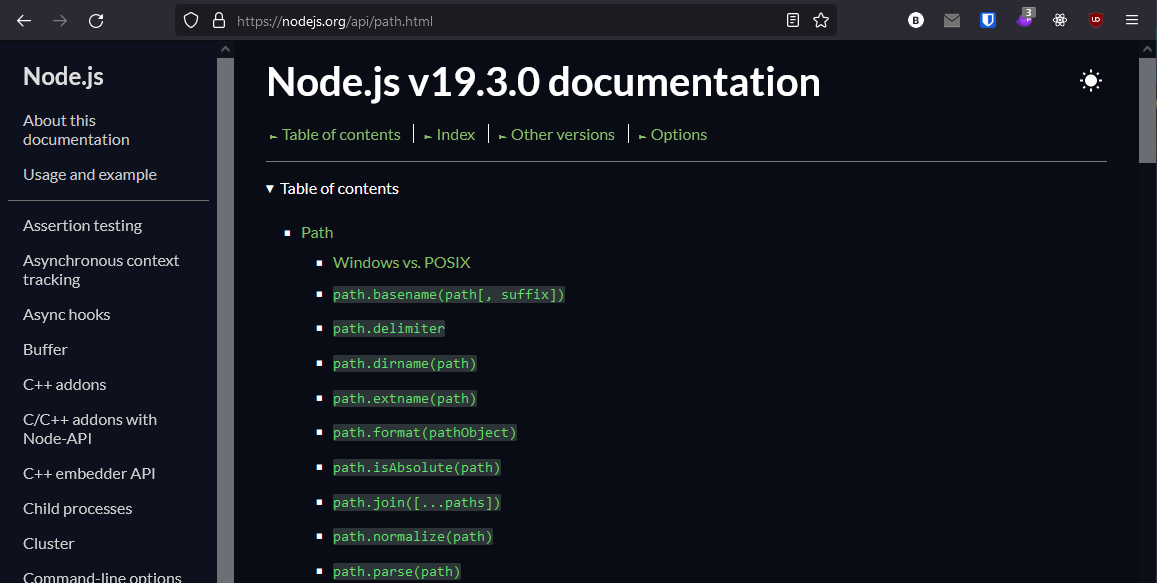Expand the Other versions picker
The width and height of the screenshot is (1157, 583).
556,135
